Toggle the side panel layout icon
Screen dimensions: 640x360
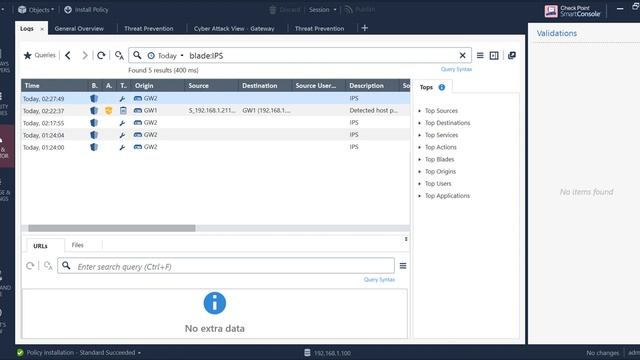[x=494, y=55]
